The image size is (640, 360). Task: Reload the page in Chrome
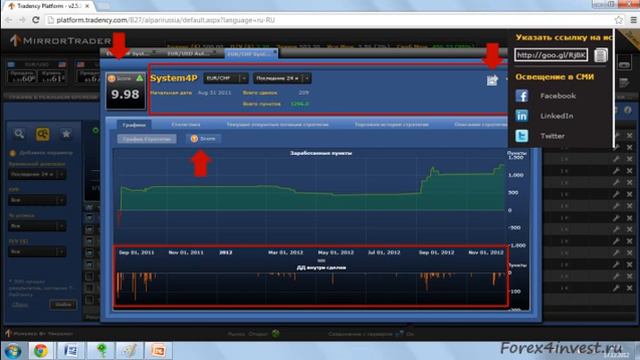click(x=36, y=20)
